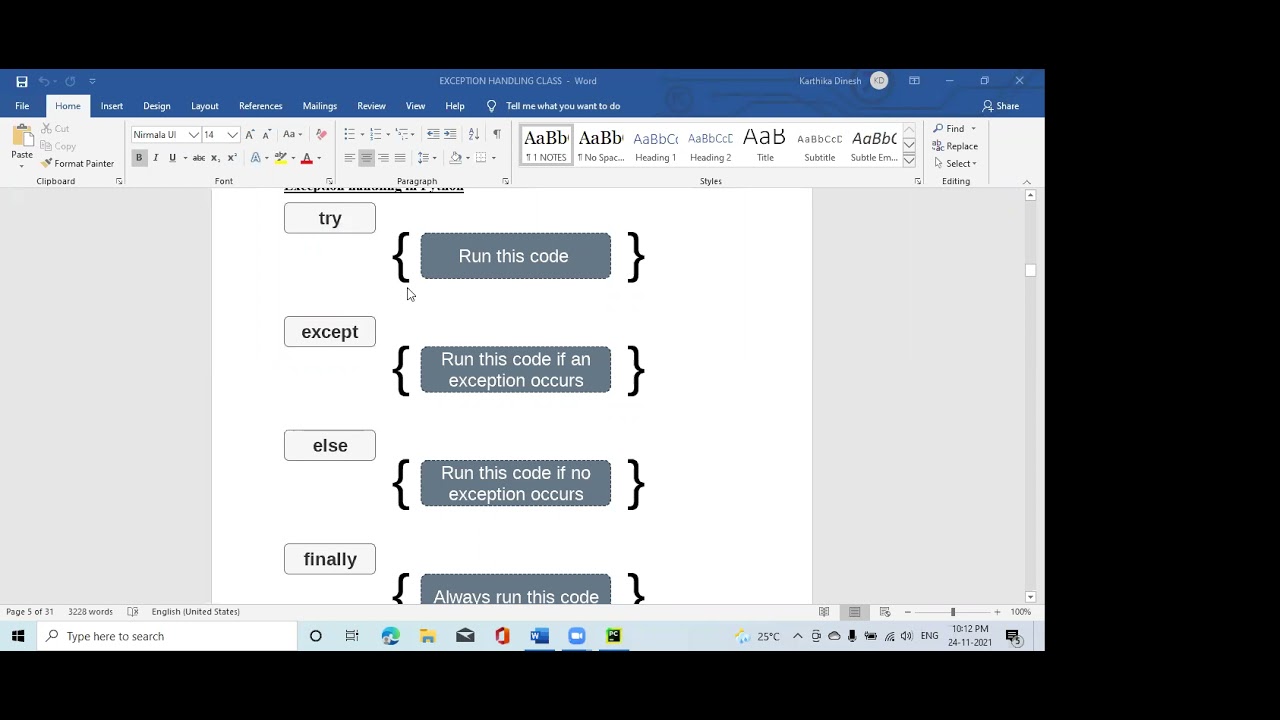Toggle center alignment

coord(366,158)
